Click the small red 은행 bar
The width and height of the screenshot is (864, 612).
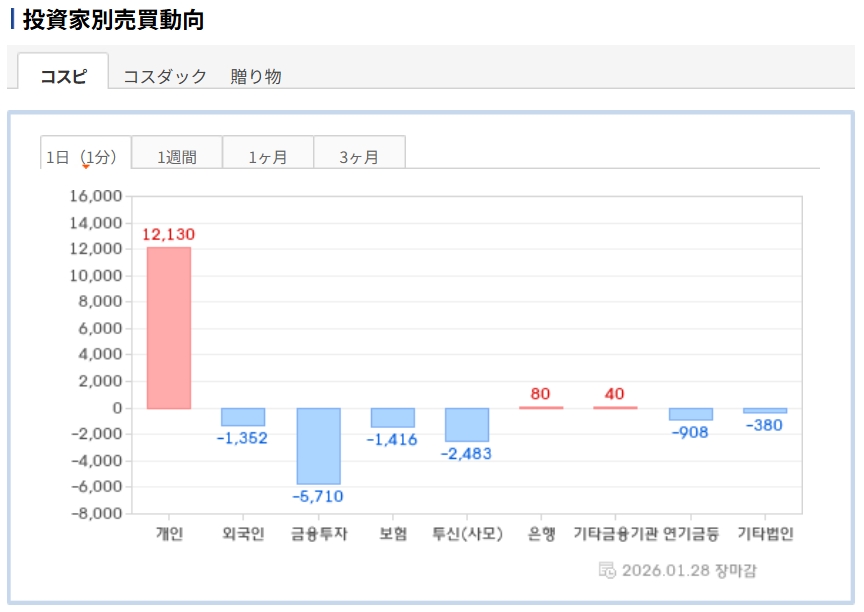[x=541, y=407]
